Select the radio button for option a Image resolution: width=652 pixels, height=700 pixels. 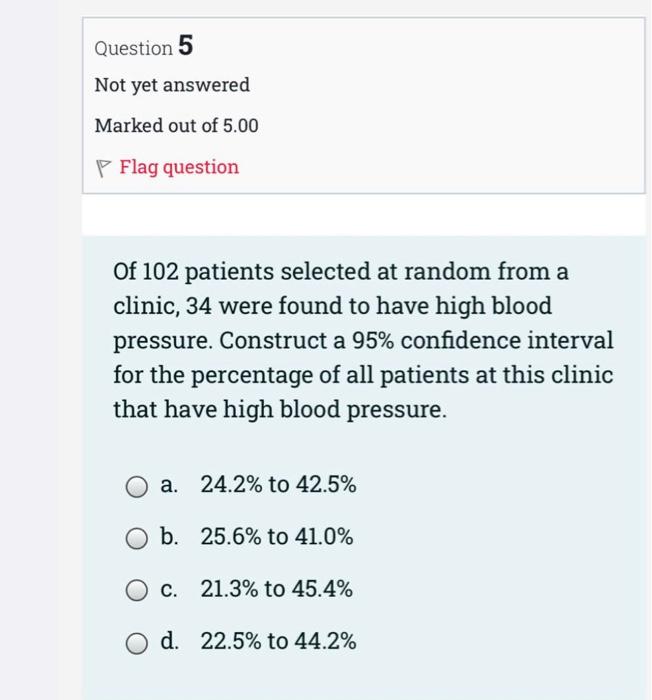pos(137,487)
